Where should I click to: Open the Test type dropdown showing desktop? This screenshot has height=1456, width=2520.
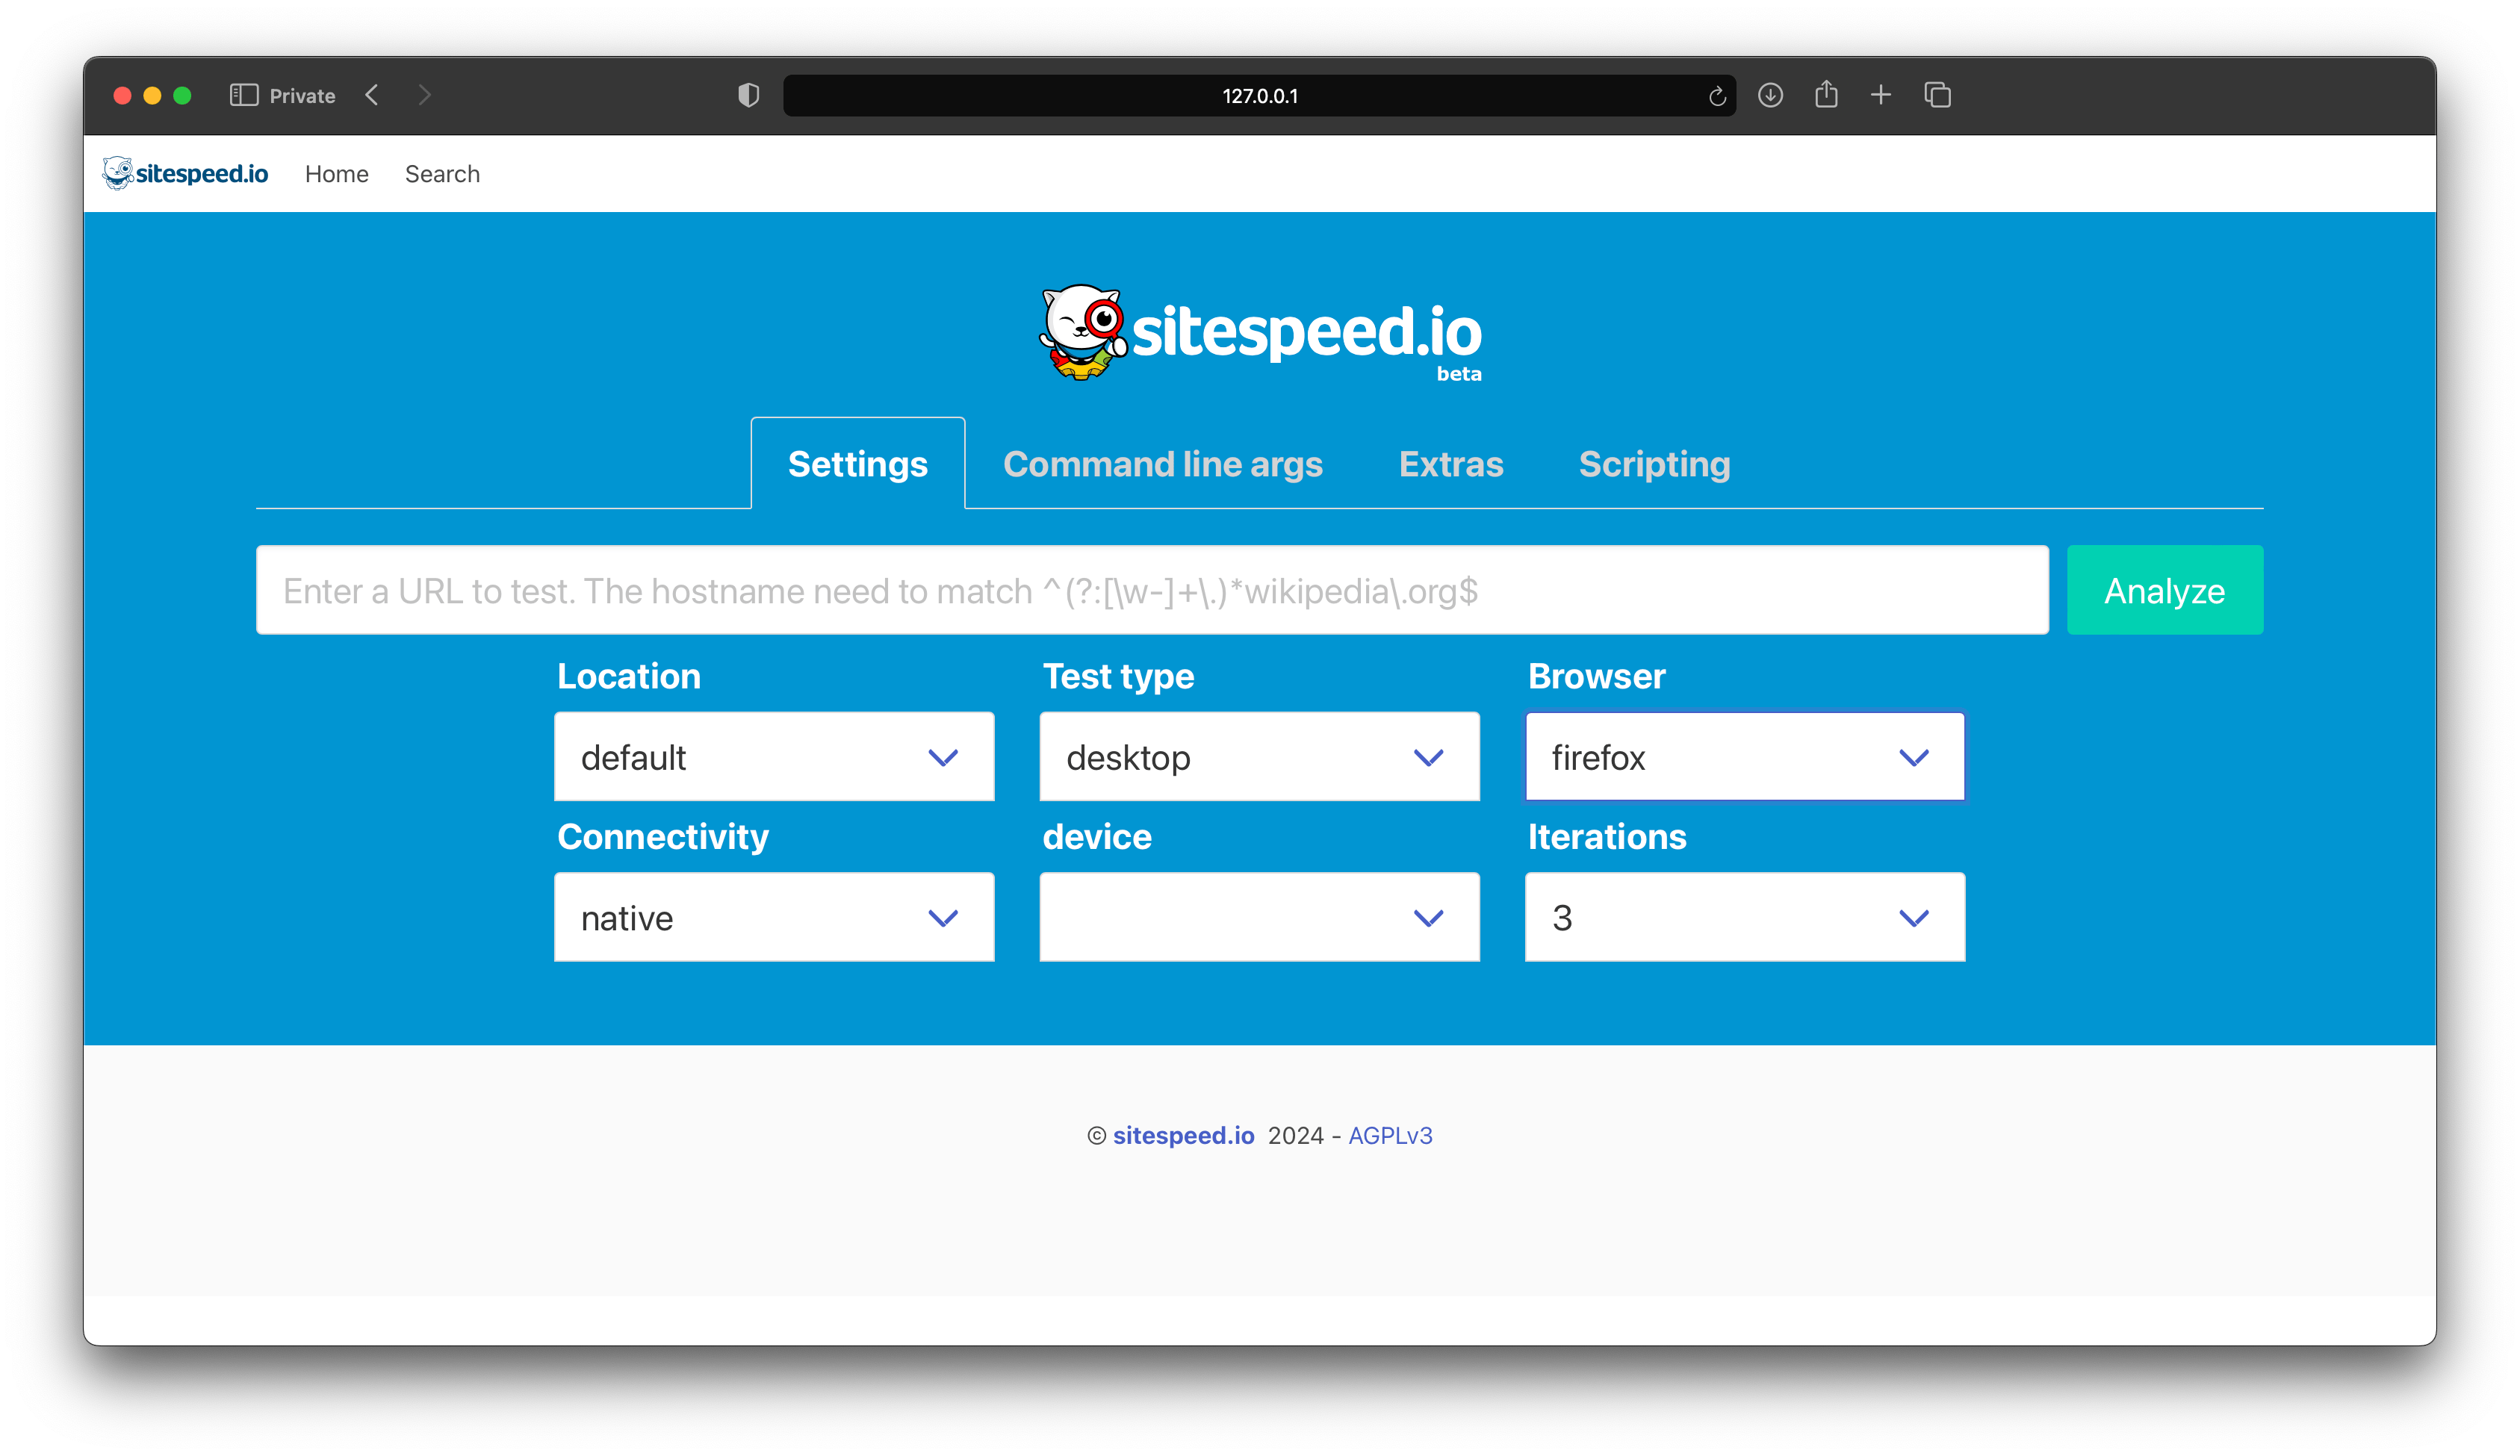coord(1259,757)
